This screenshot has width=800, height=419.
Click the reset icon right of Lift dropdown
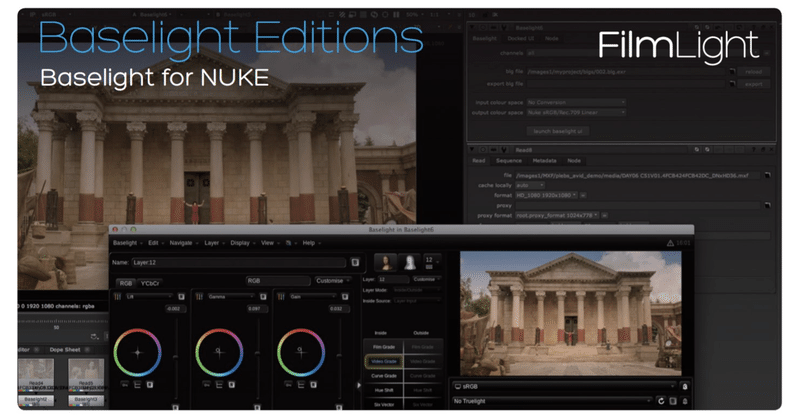pos(181,297)
